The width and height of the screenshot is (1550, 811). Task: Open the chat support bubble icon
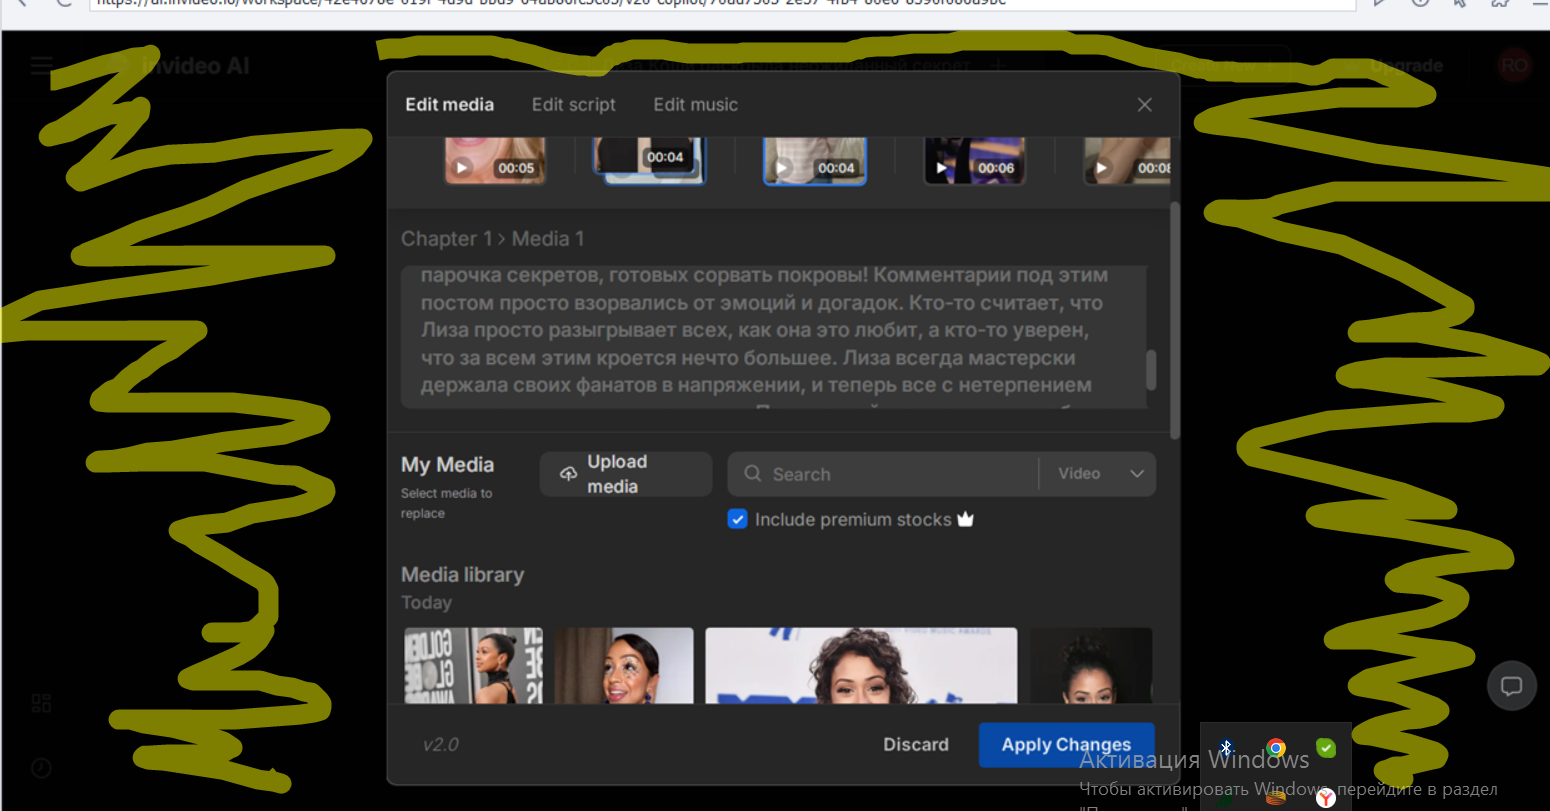tap(1512, 686)
